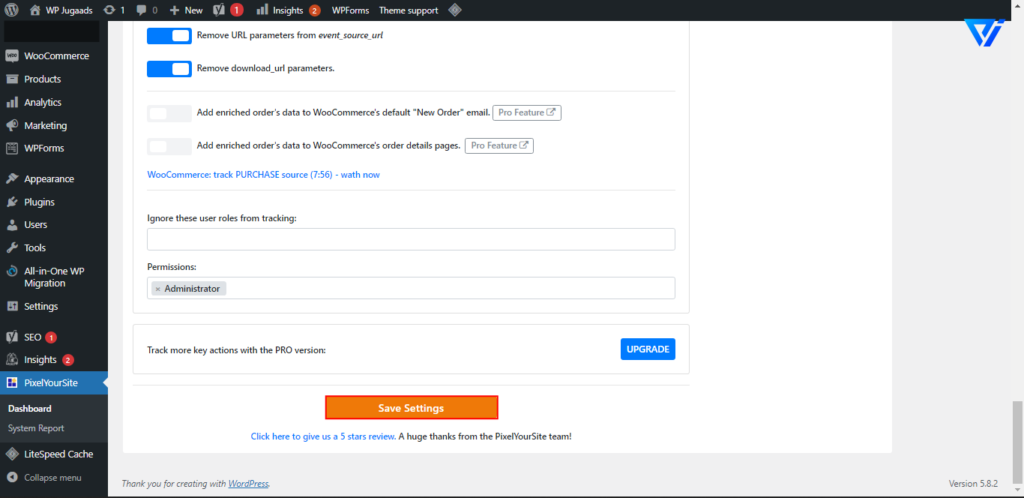The height and width of the screenshot is (498, 1024).
Task: Click the SEO Yoast icon in sidebar
Action: [x=12, y=337]
